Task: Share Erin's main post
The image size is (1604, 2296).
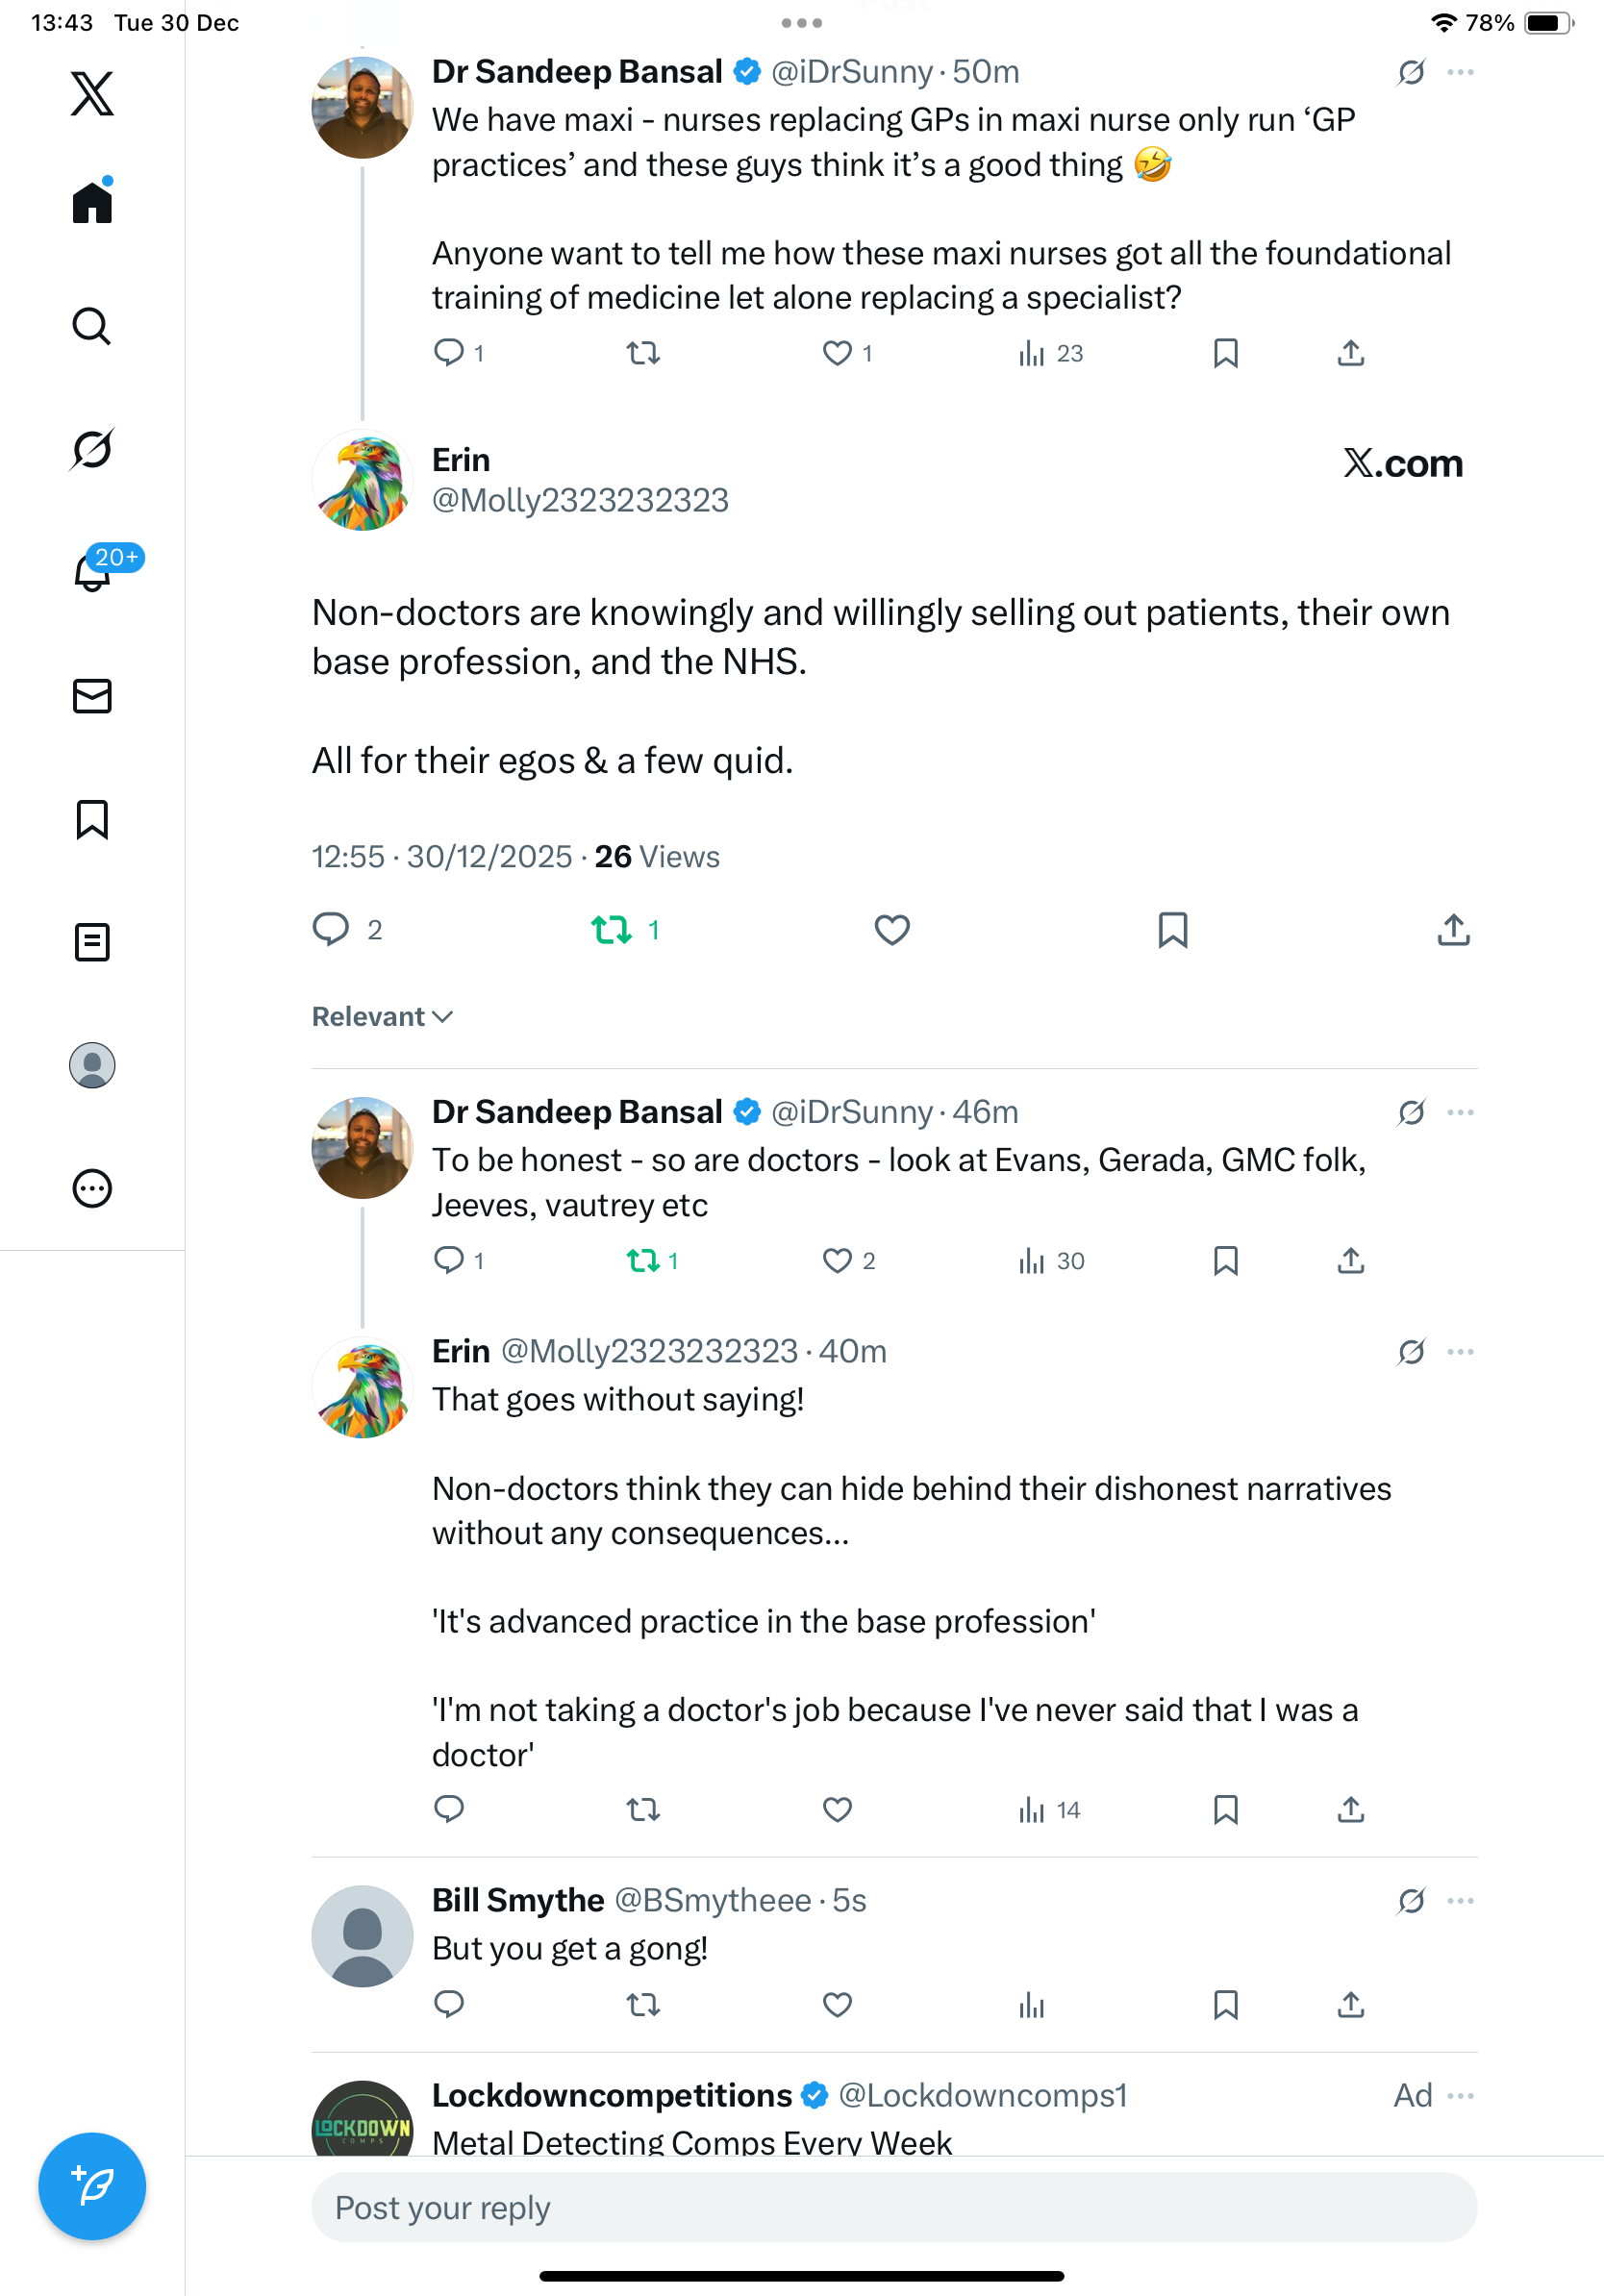Action: [x=1453, y=930]
